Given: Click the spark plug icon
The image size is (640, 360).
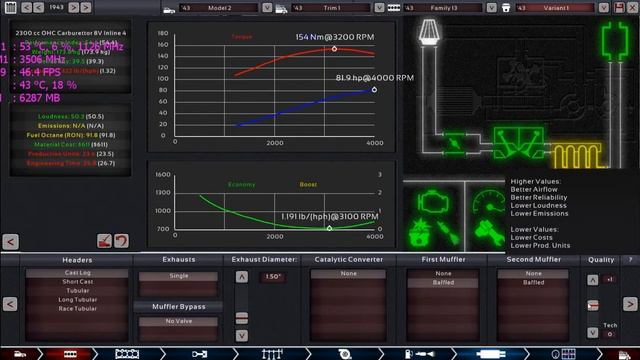Looking at the screenshot, I should [448, 233].
